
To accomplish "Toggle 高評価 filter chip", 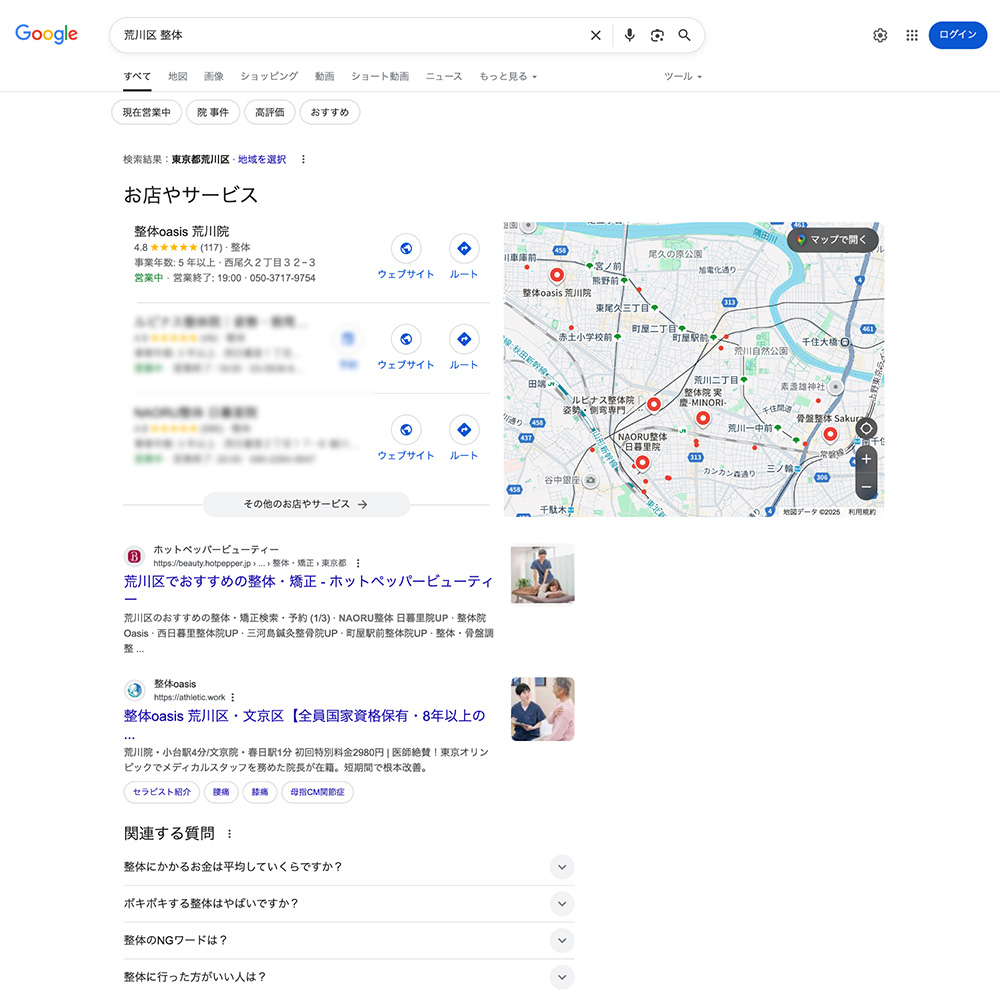I will click(x=270, y=112).
